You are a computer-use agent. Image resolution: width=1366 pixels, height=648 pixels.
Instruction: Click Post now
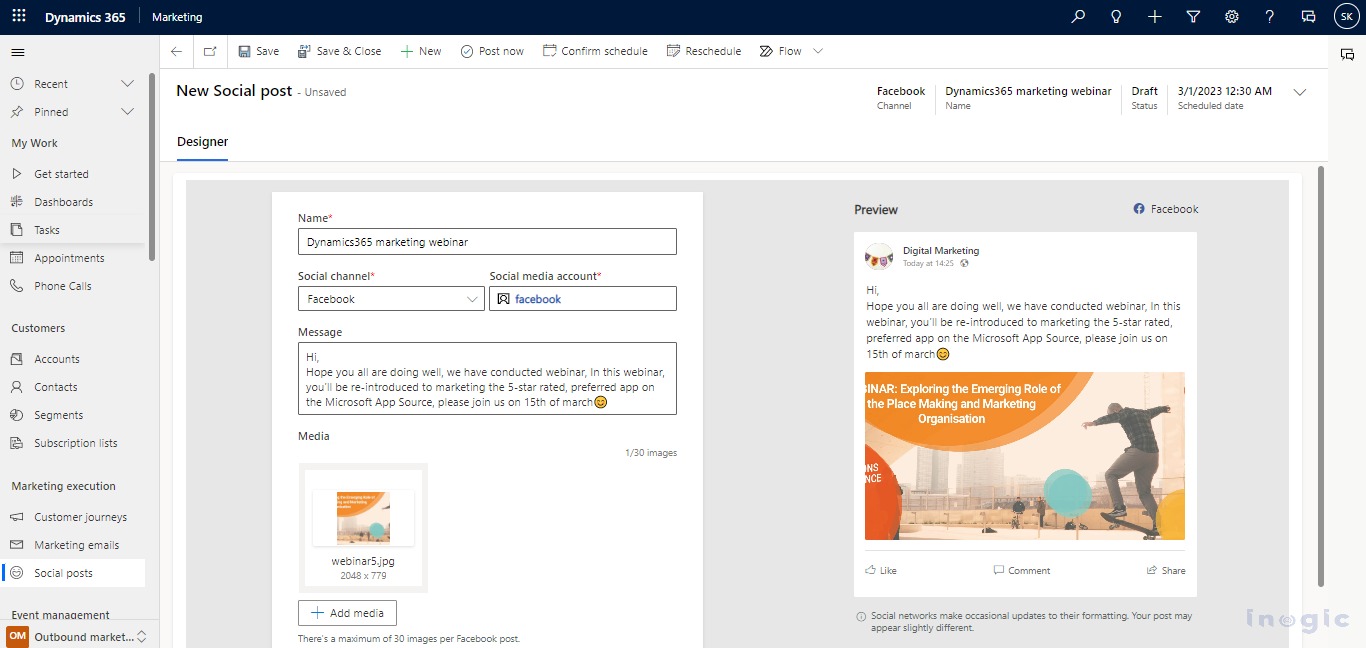(492, 51)
